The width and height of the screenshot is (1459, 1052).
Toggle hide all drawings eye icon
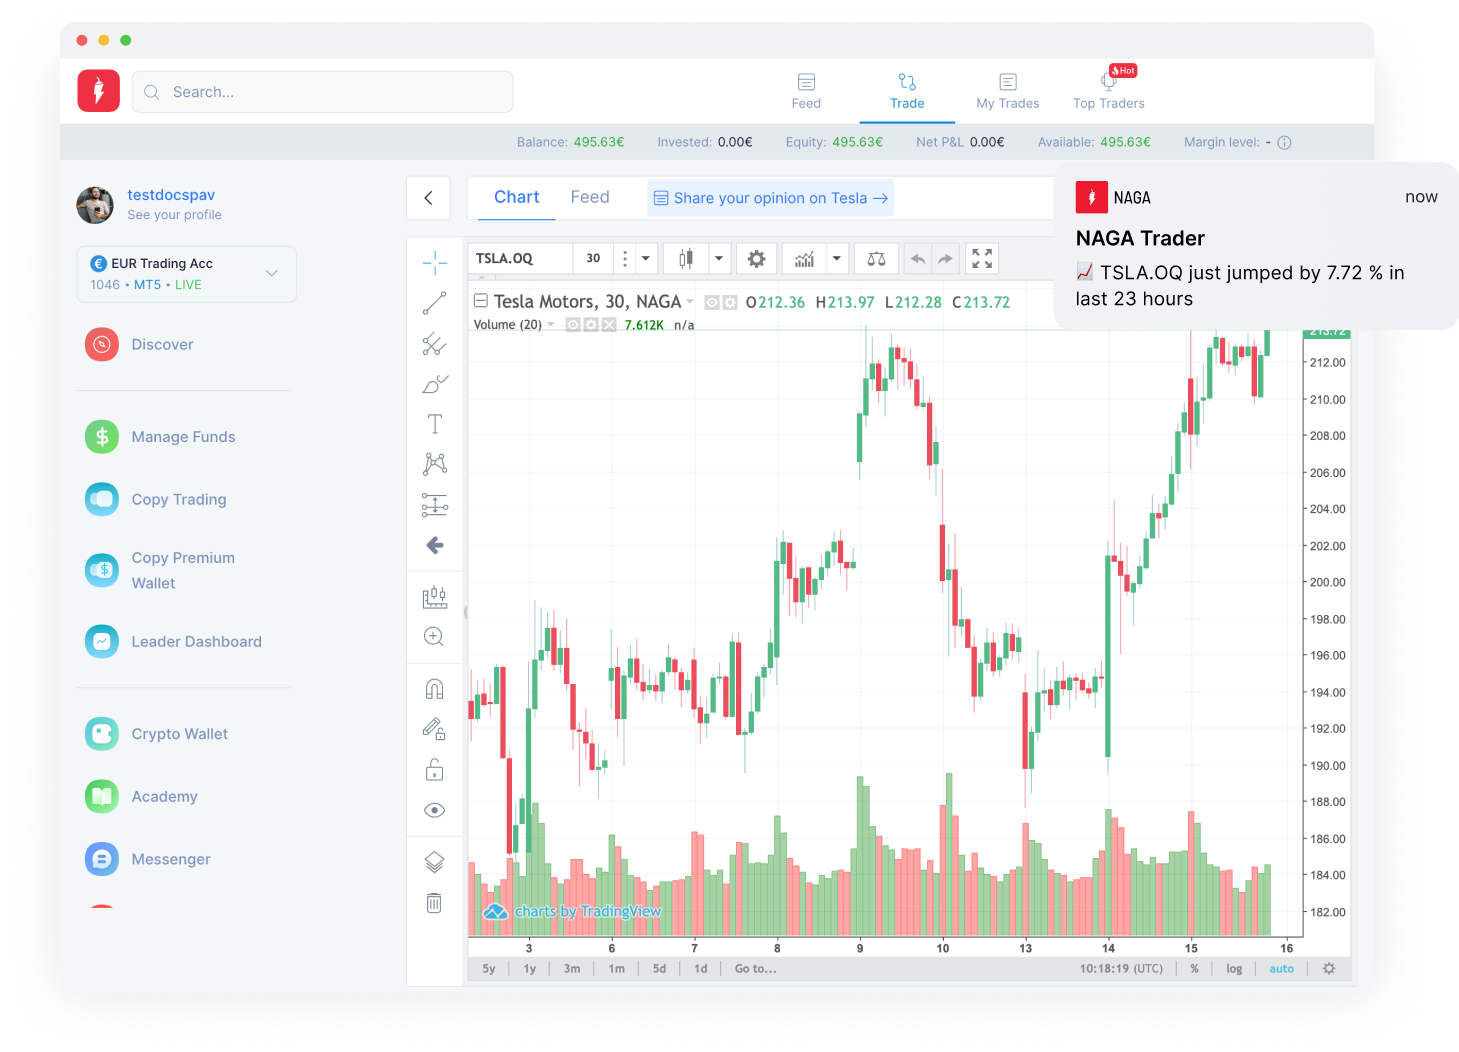click(434, 810)
